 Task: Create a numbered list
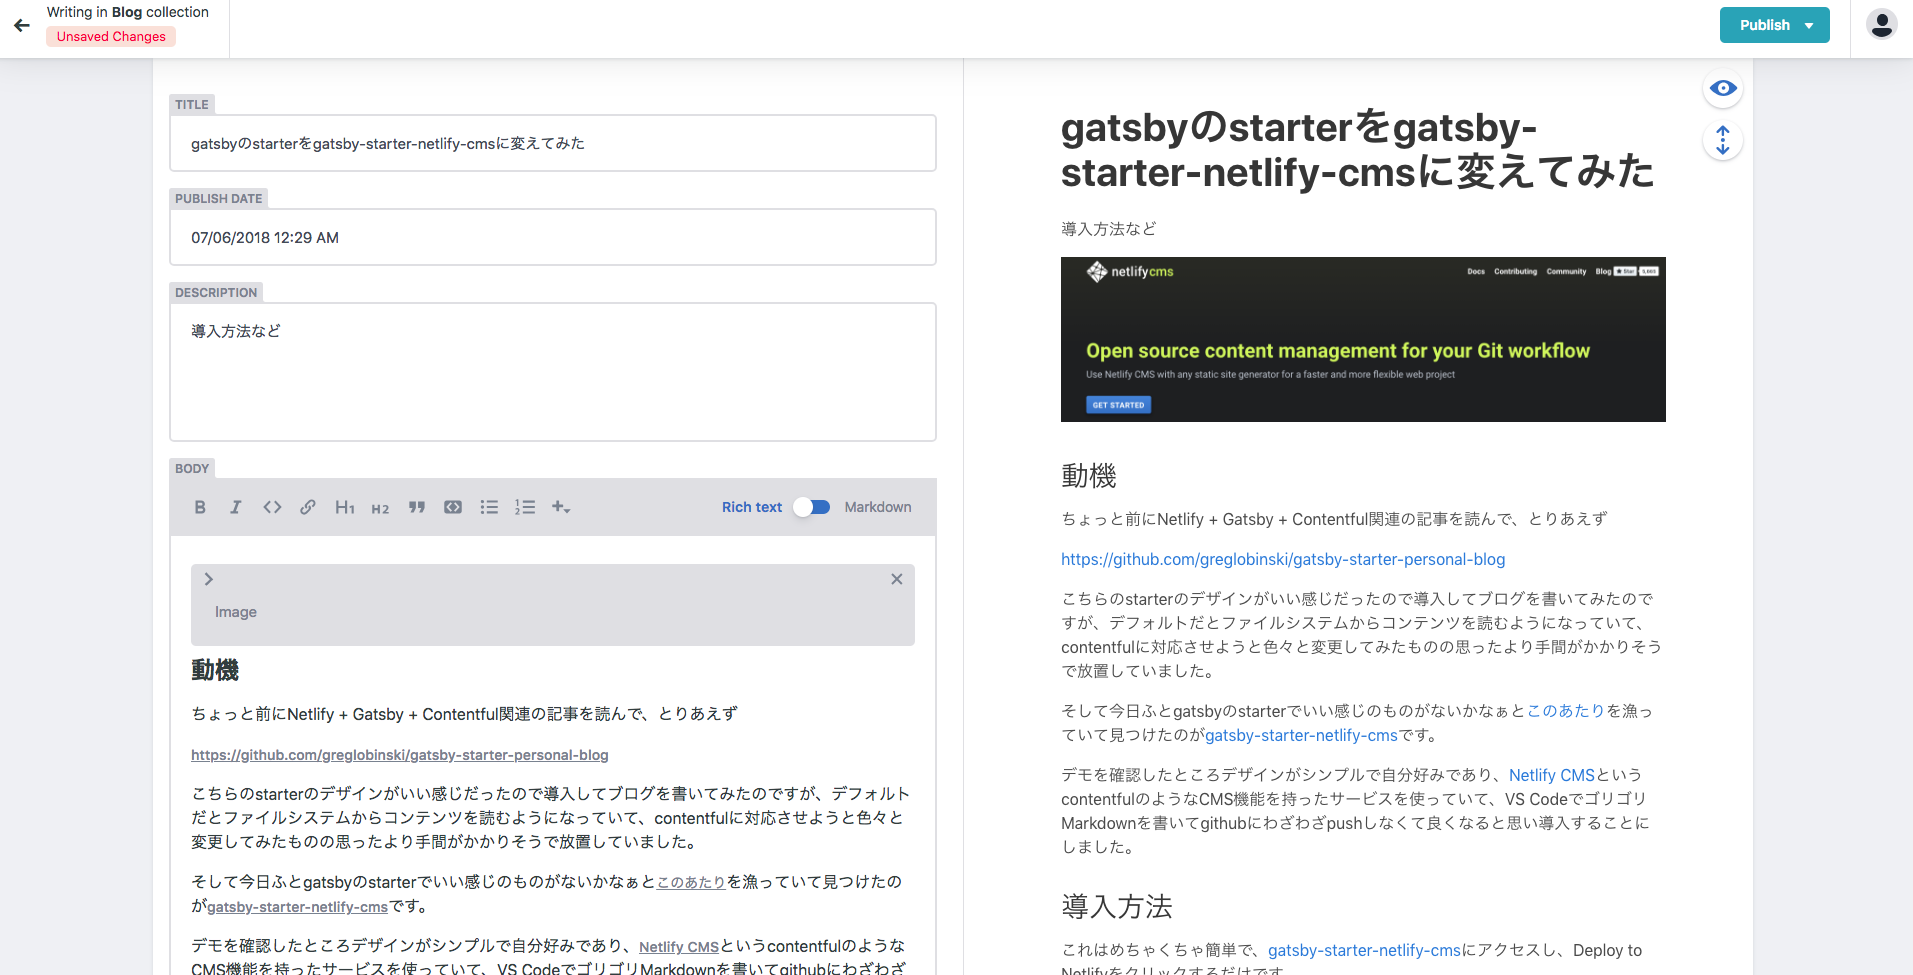[x=525, y=507]
